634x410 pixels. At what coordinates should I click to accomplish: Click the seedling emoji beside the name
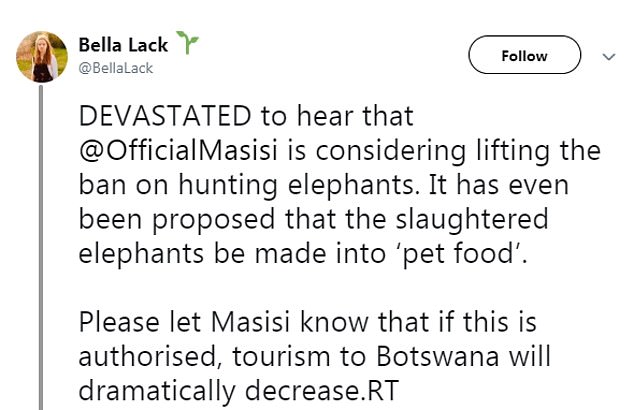click(187, 42)
